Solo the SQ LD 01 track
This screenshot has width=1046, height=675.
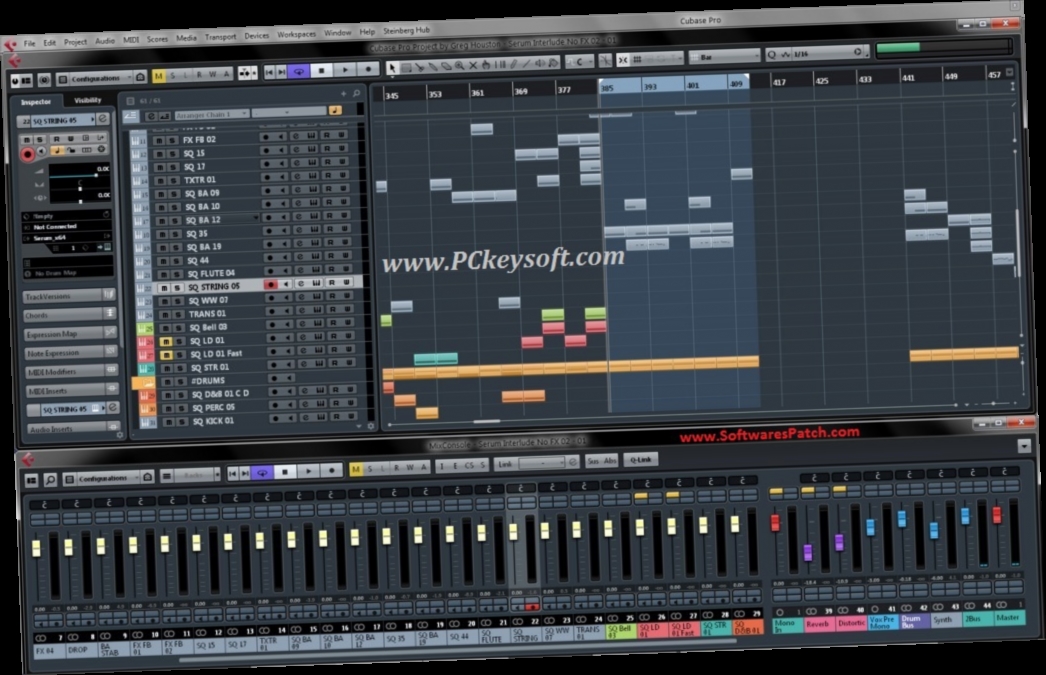[x=179, y=341]
